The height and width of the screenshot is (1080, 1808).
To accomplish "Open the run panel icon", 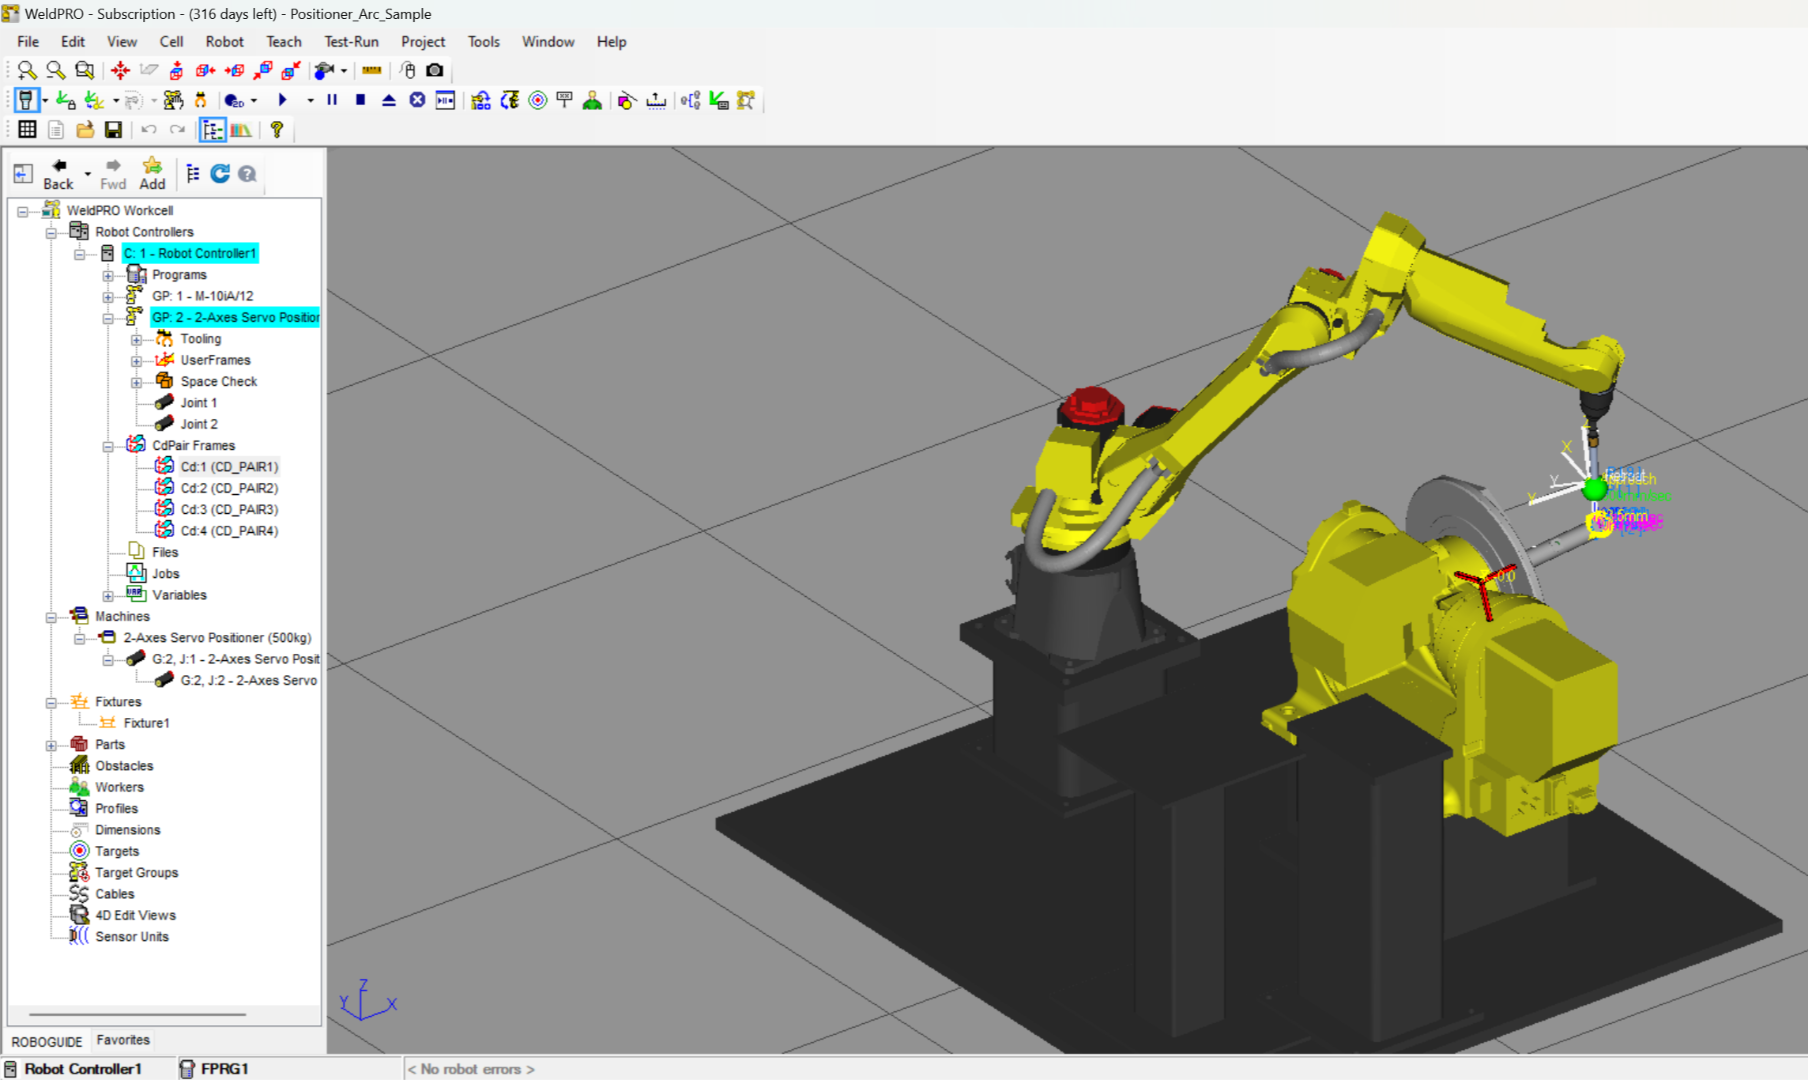I will (x=446, y=100).
